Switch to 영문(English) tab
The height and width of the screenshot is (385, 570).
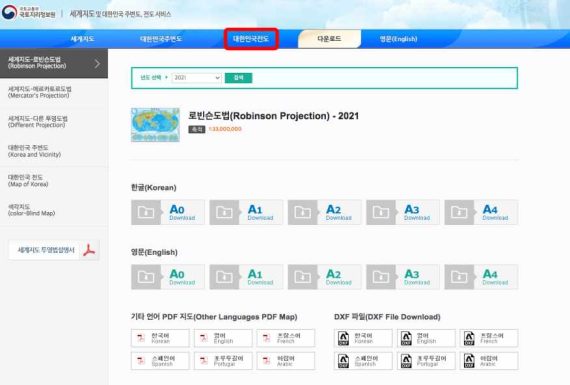coord(398,39)
